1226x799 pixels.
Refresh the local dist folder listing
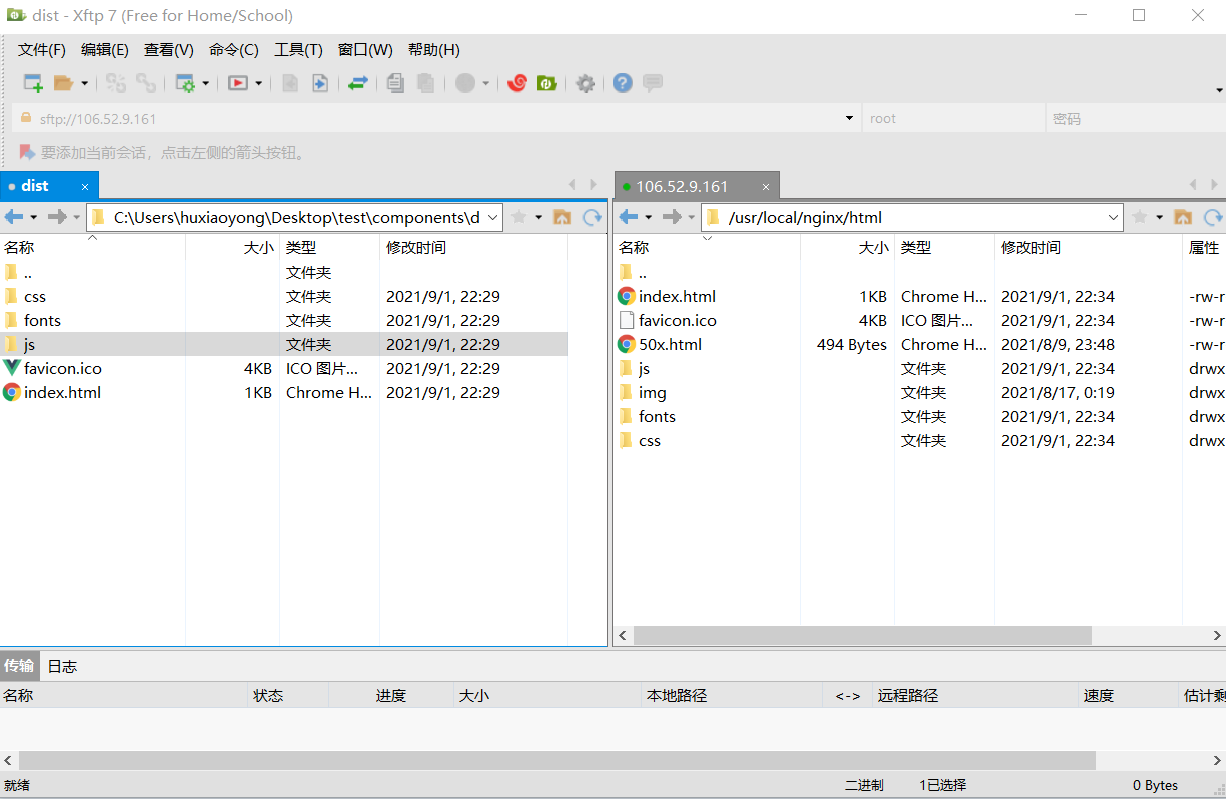pos(593,217)
